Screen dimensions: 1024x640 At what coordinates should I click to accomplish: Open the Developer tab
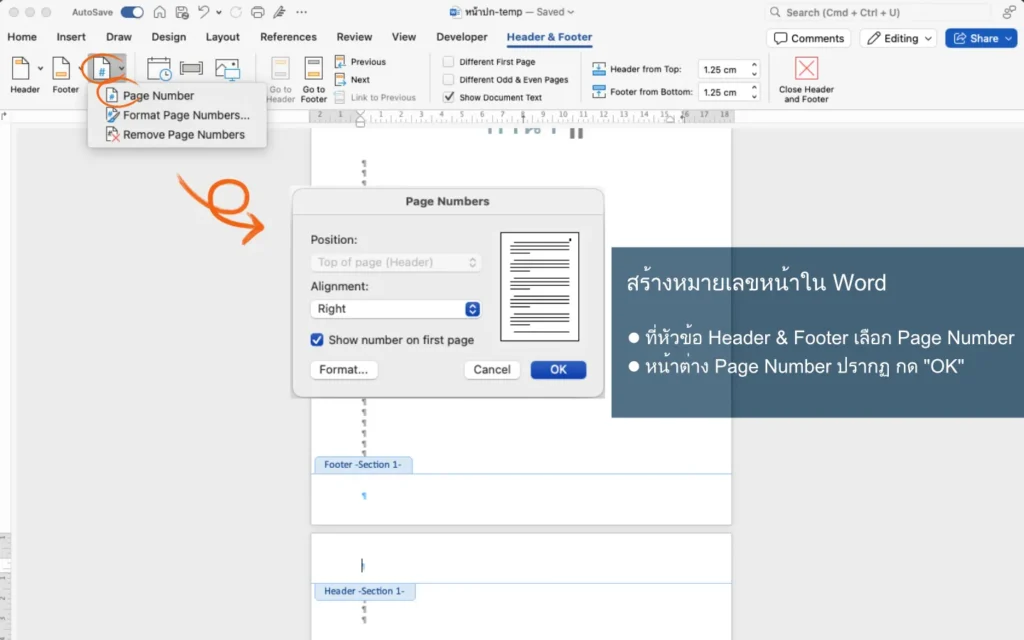coord(462,37)
